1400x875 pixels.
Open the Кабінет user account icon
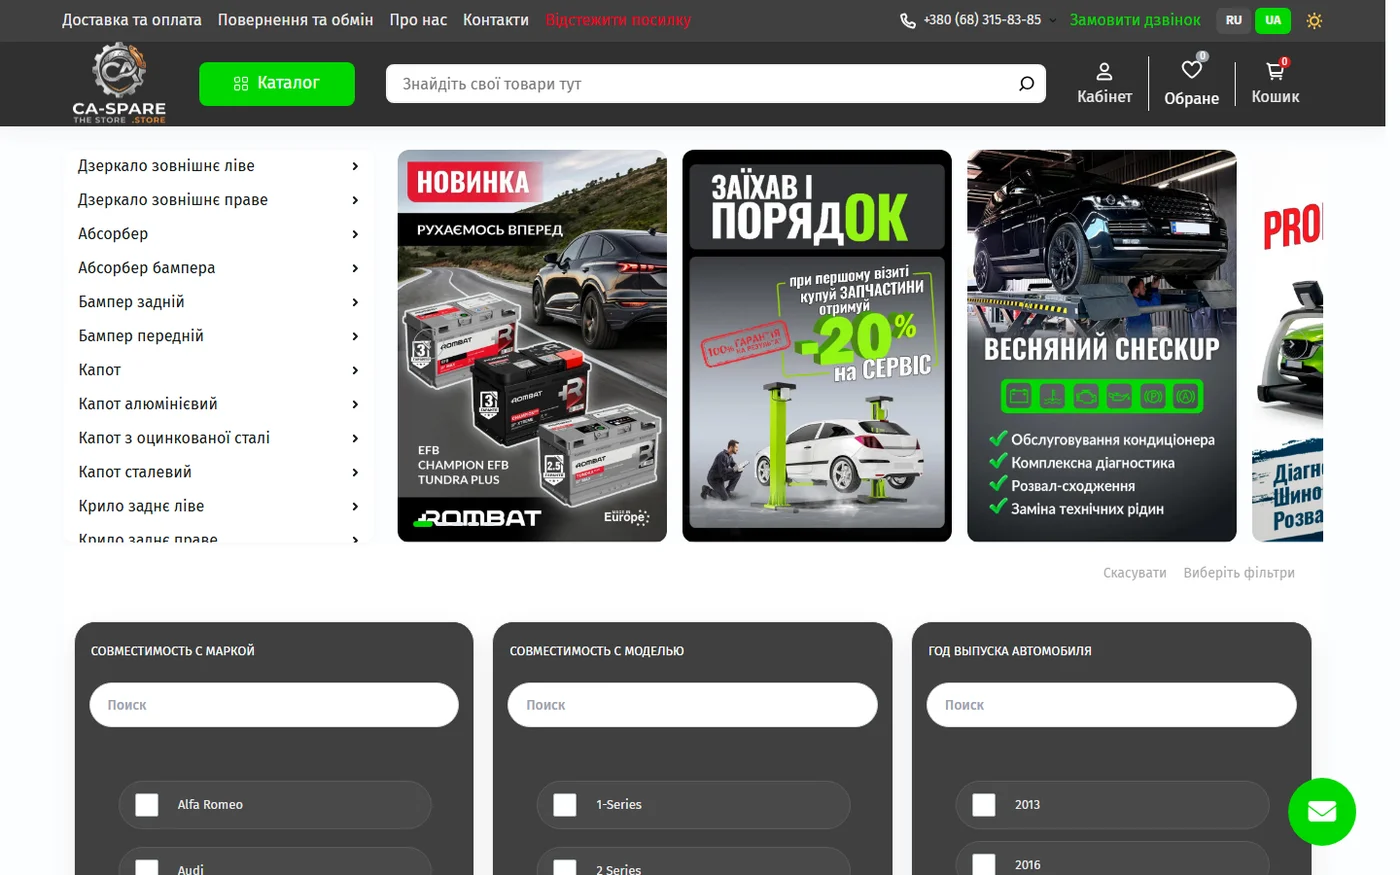(x=1104, y=72)
